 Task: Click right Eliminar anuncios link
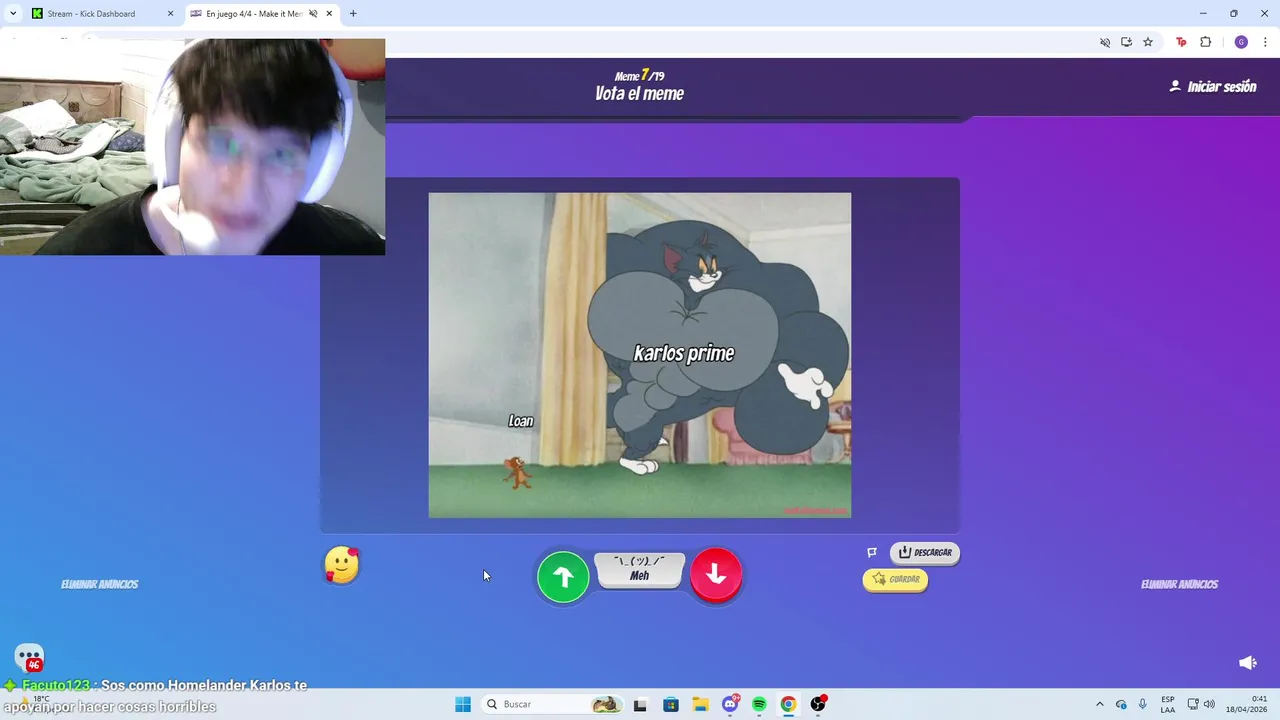[x=1180, y=584]
